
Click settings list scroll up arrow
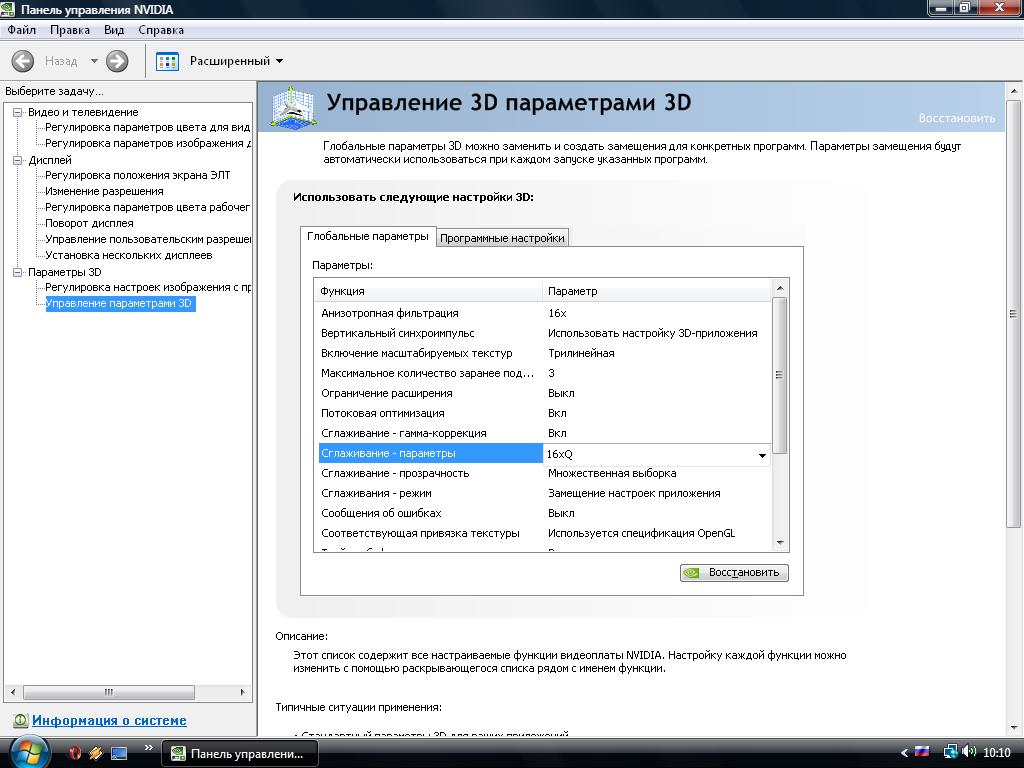point(780,288)
